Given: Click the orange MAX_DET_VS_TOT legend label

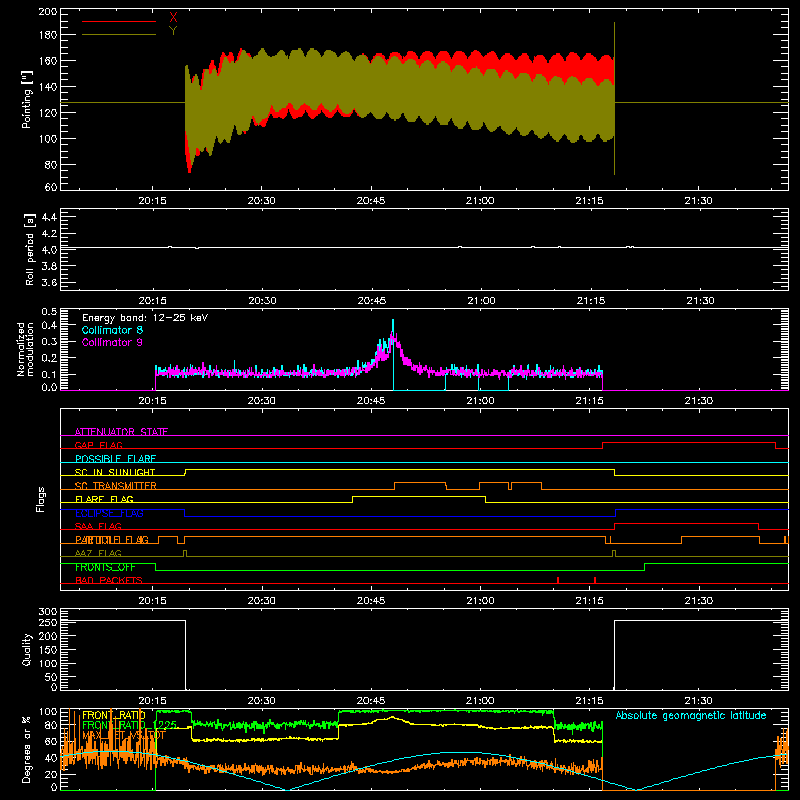Looking at the screenshot, I should pyautogui.click(x=123, y=735).
